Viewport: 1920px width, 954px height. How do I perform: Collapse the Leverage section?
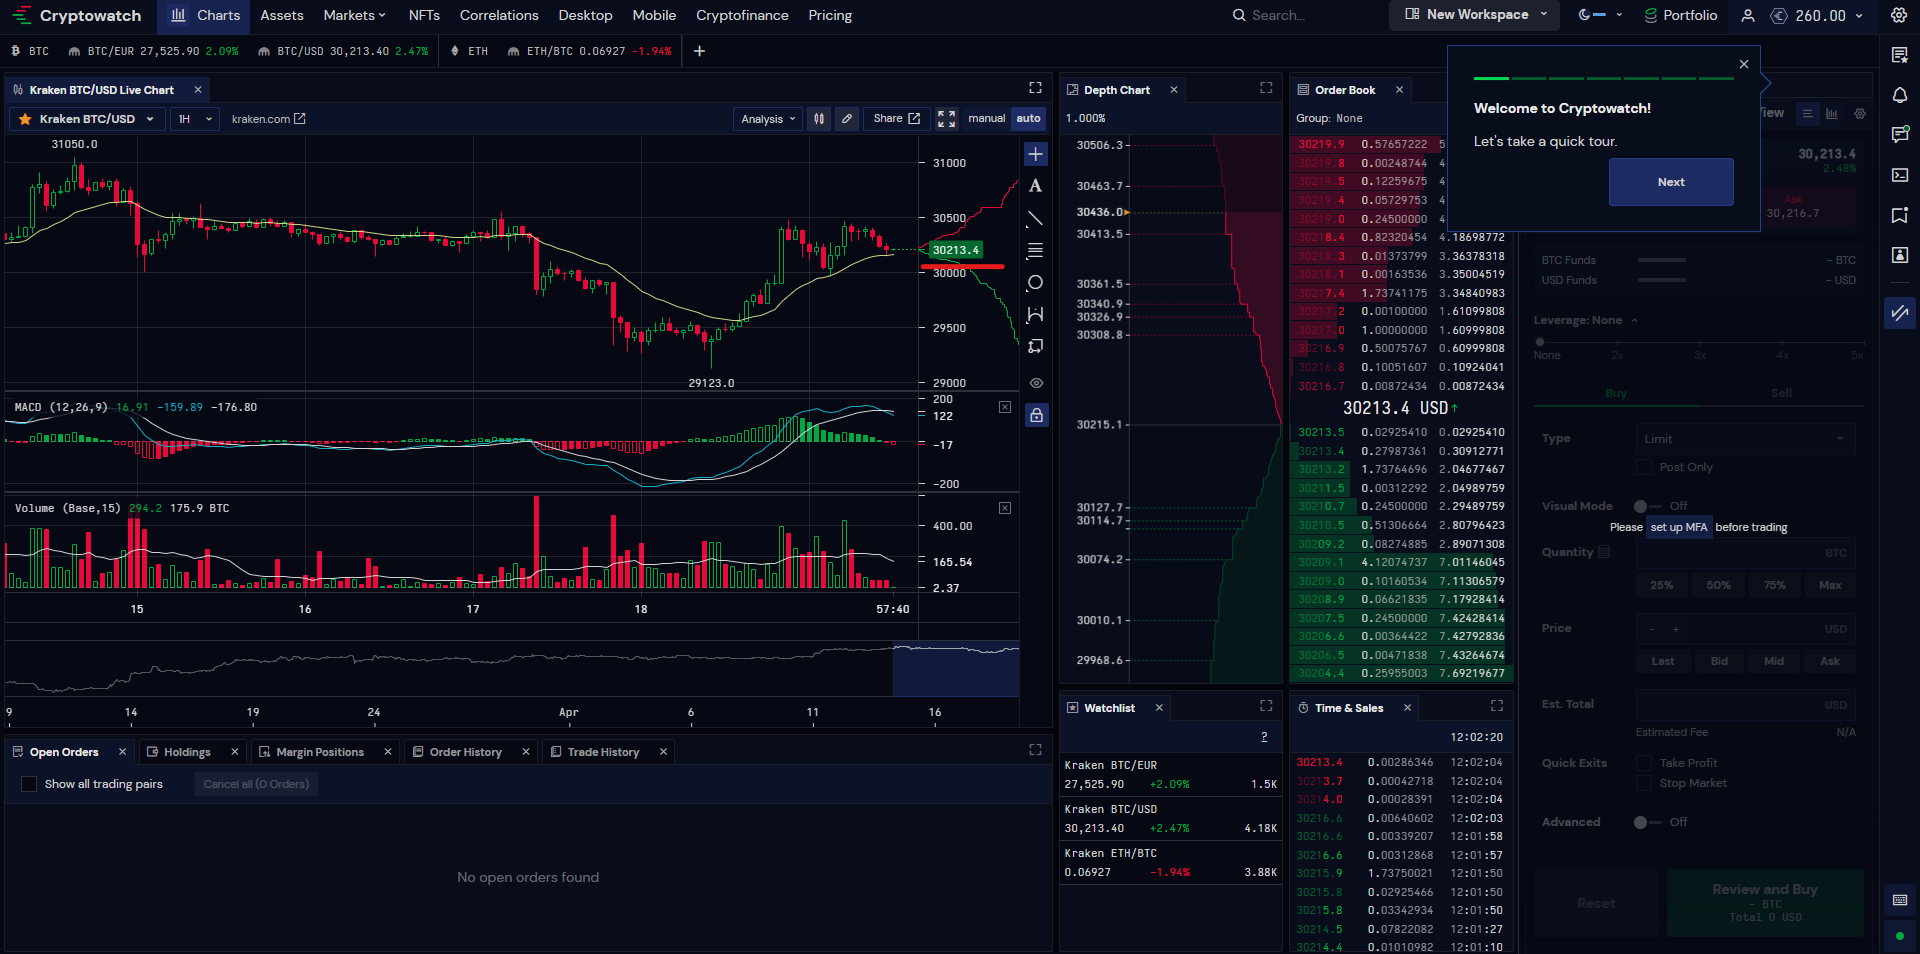(1586, 320)
